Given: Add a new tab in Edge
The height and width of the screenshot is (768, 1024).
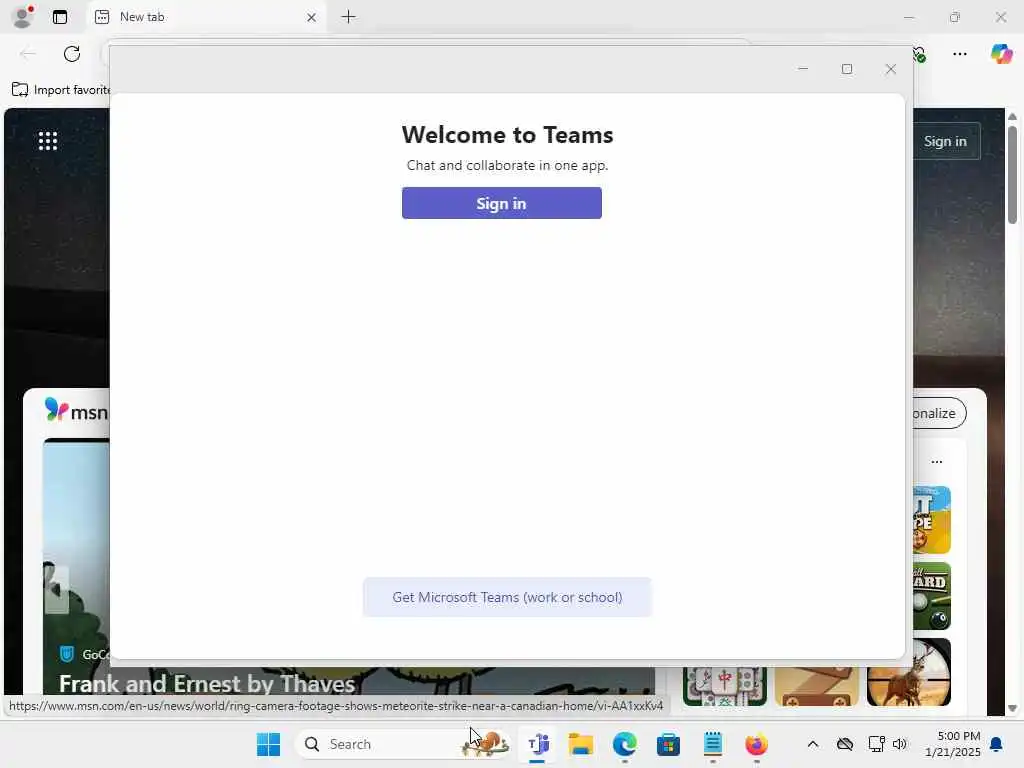Looking at the screenshot, I should pos(349,17).
